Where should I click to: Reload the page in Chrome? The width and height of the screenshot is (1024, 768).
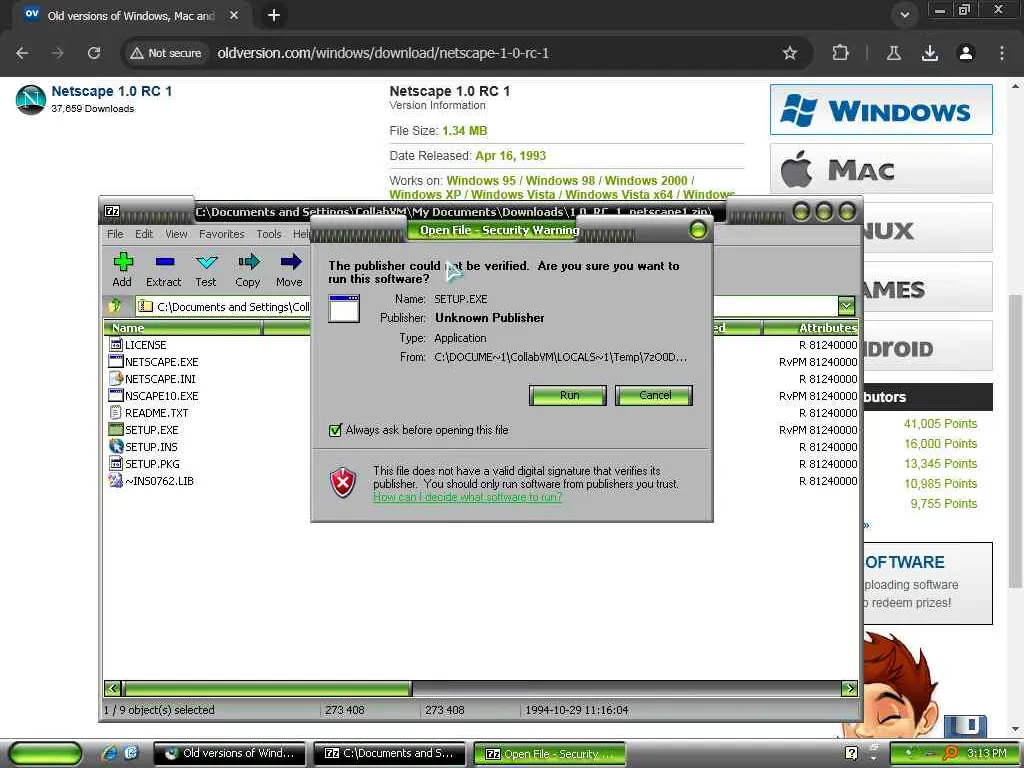coord(94,53)
